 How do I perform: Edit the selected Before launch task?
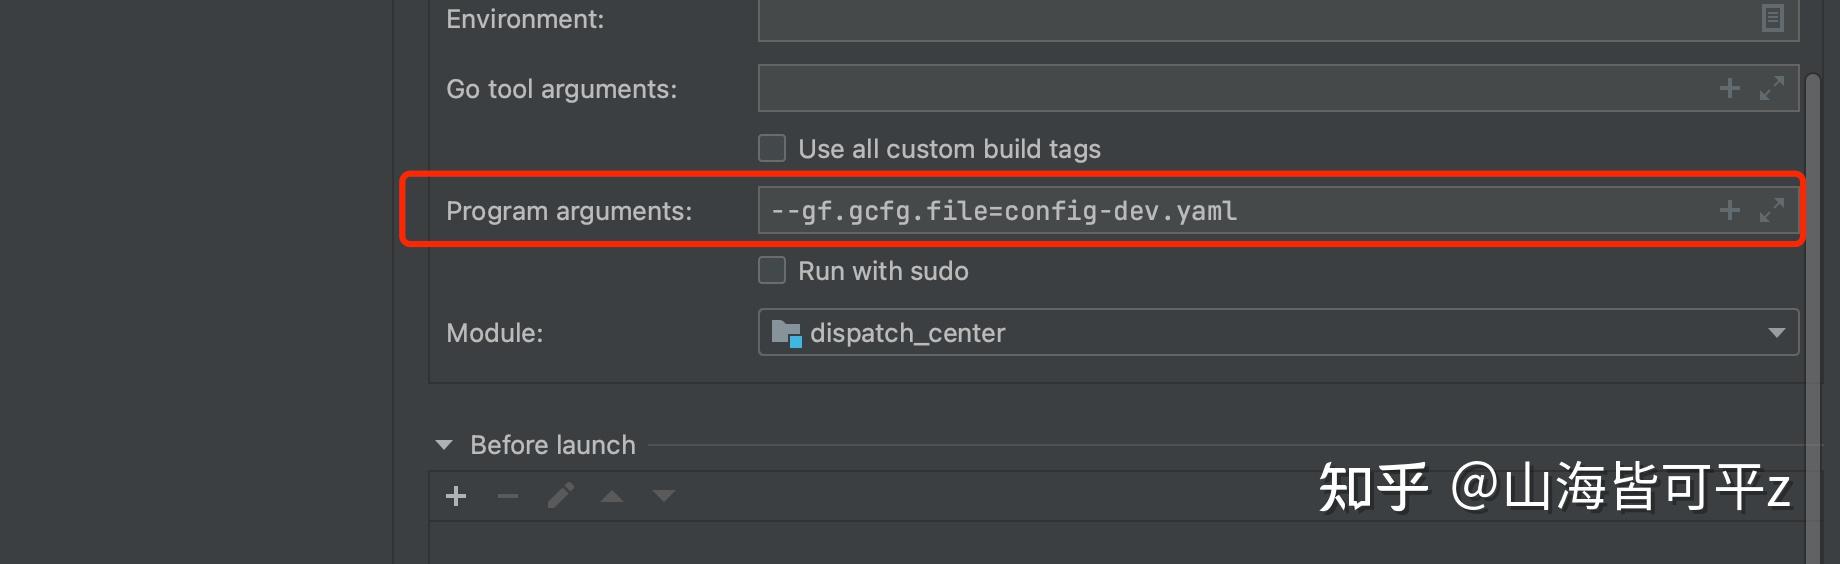tap(561, 496)
